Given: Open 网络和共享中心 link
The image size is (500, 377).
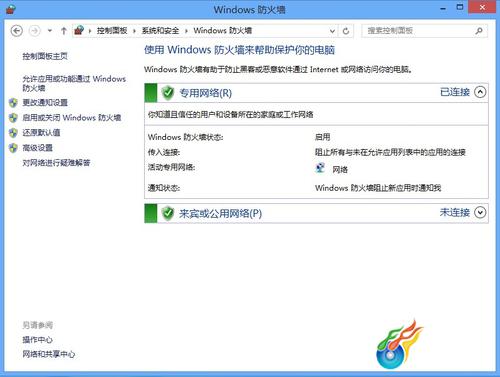Looking at the screenshot, I should 49,354.
